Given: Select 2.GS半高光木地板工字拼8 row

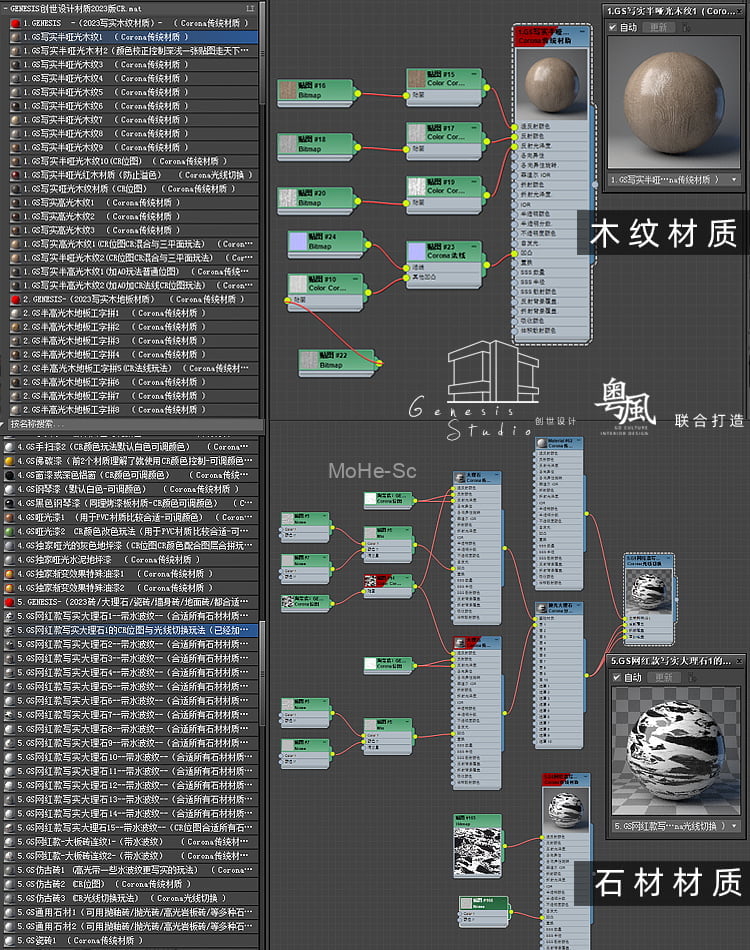Looking at the screenshot, I should pos(134,410).
